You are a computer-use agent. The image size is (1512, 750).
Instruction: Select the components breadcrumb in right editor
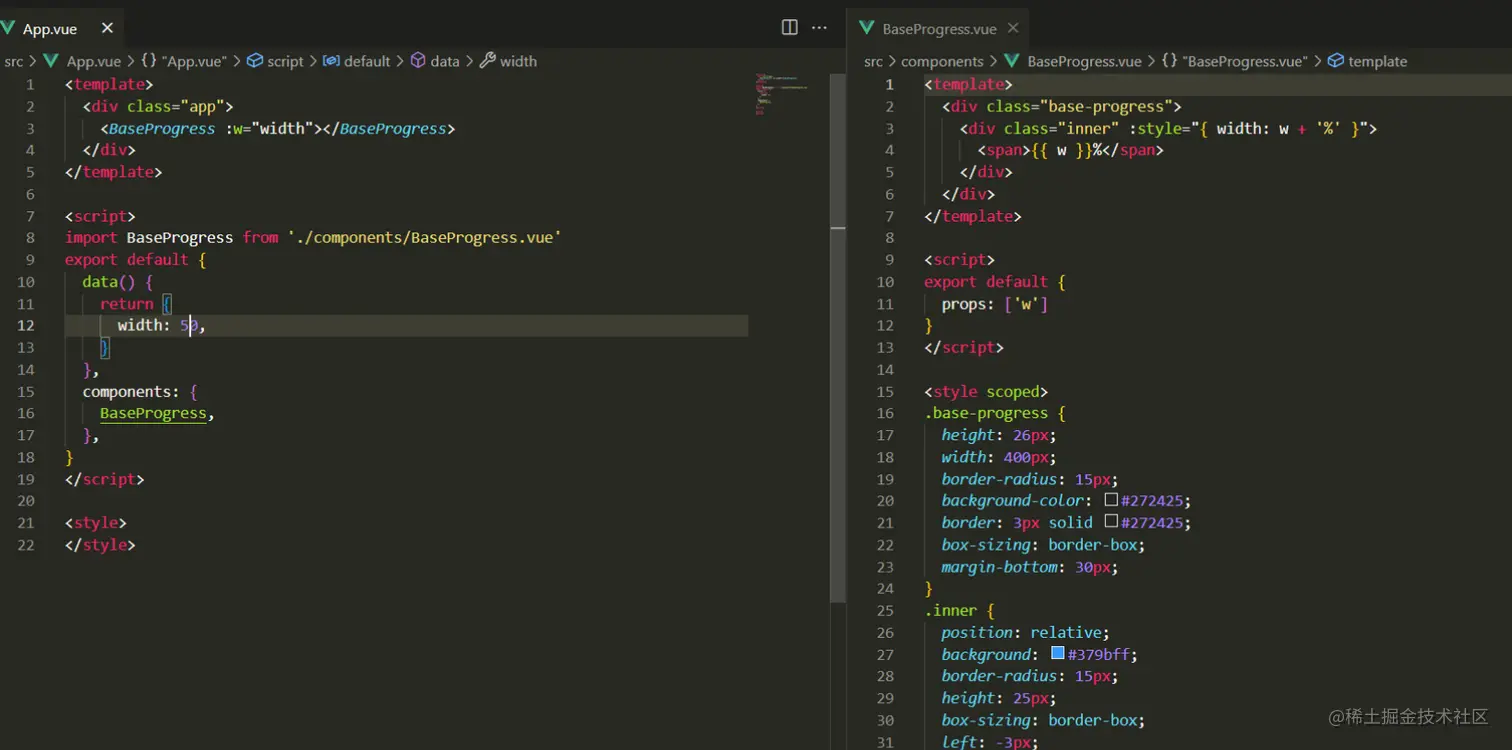pyautogui.click(x=942, y=61)
